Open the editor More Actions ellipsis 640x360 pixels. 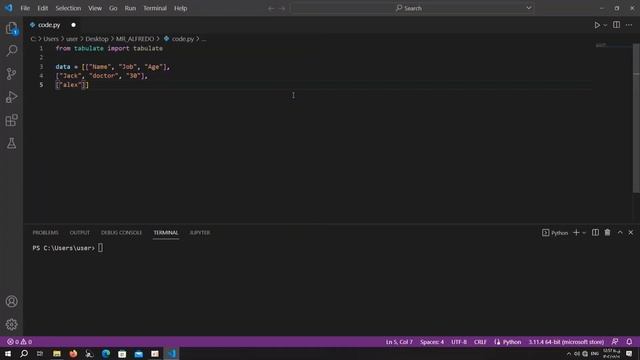point(629,25)
